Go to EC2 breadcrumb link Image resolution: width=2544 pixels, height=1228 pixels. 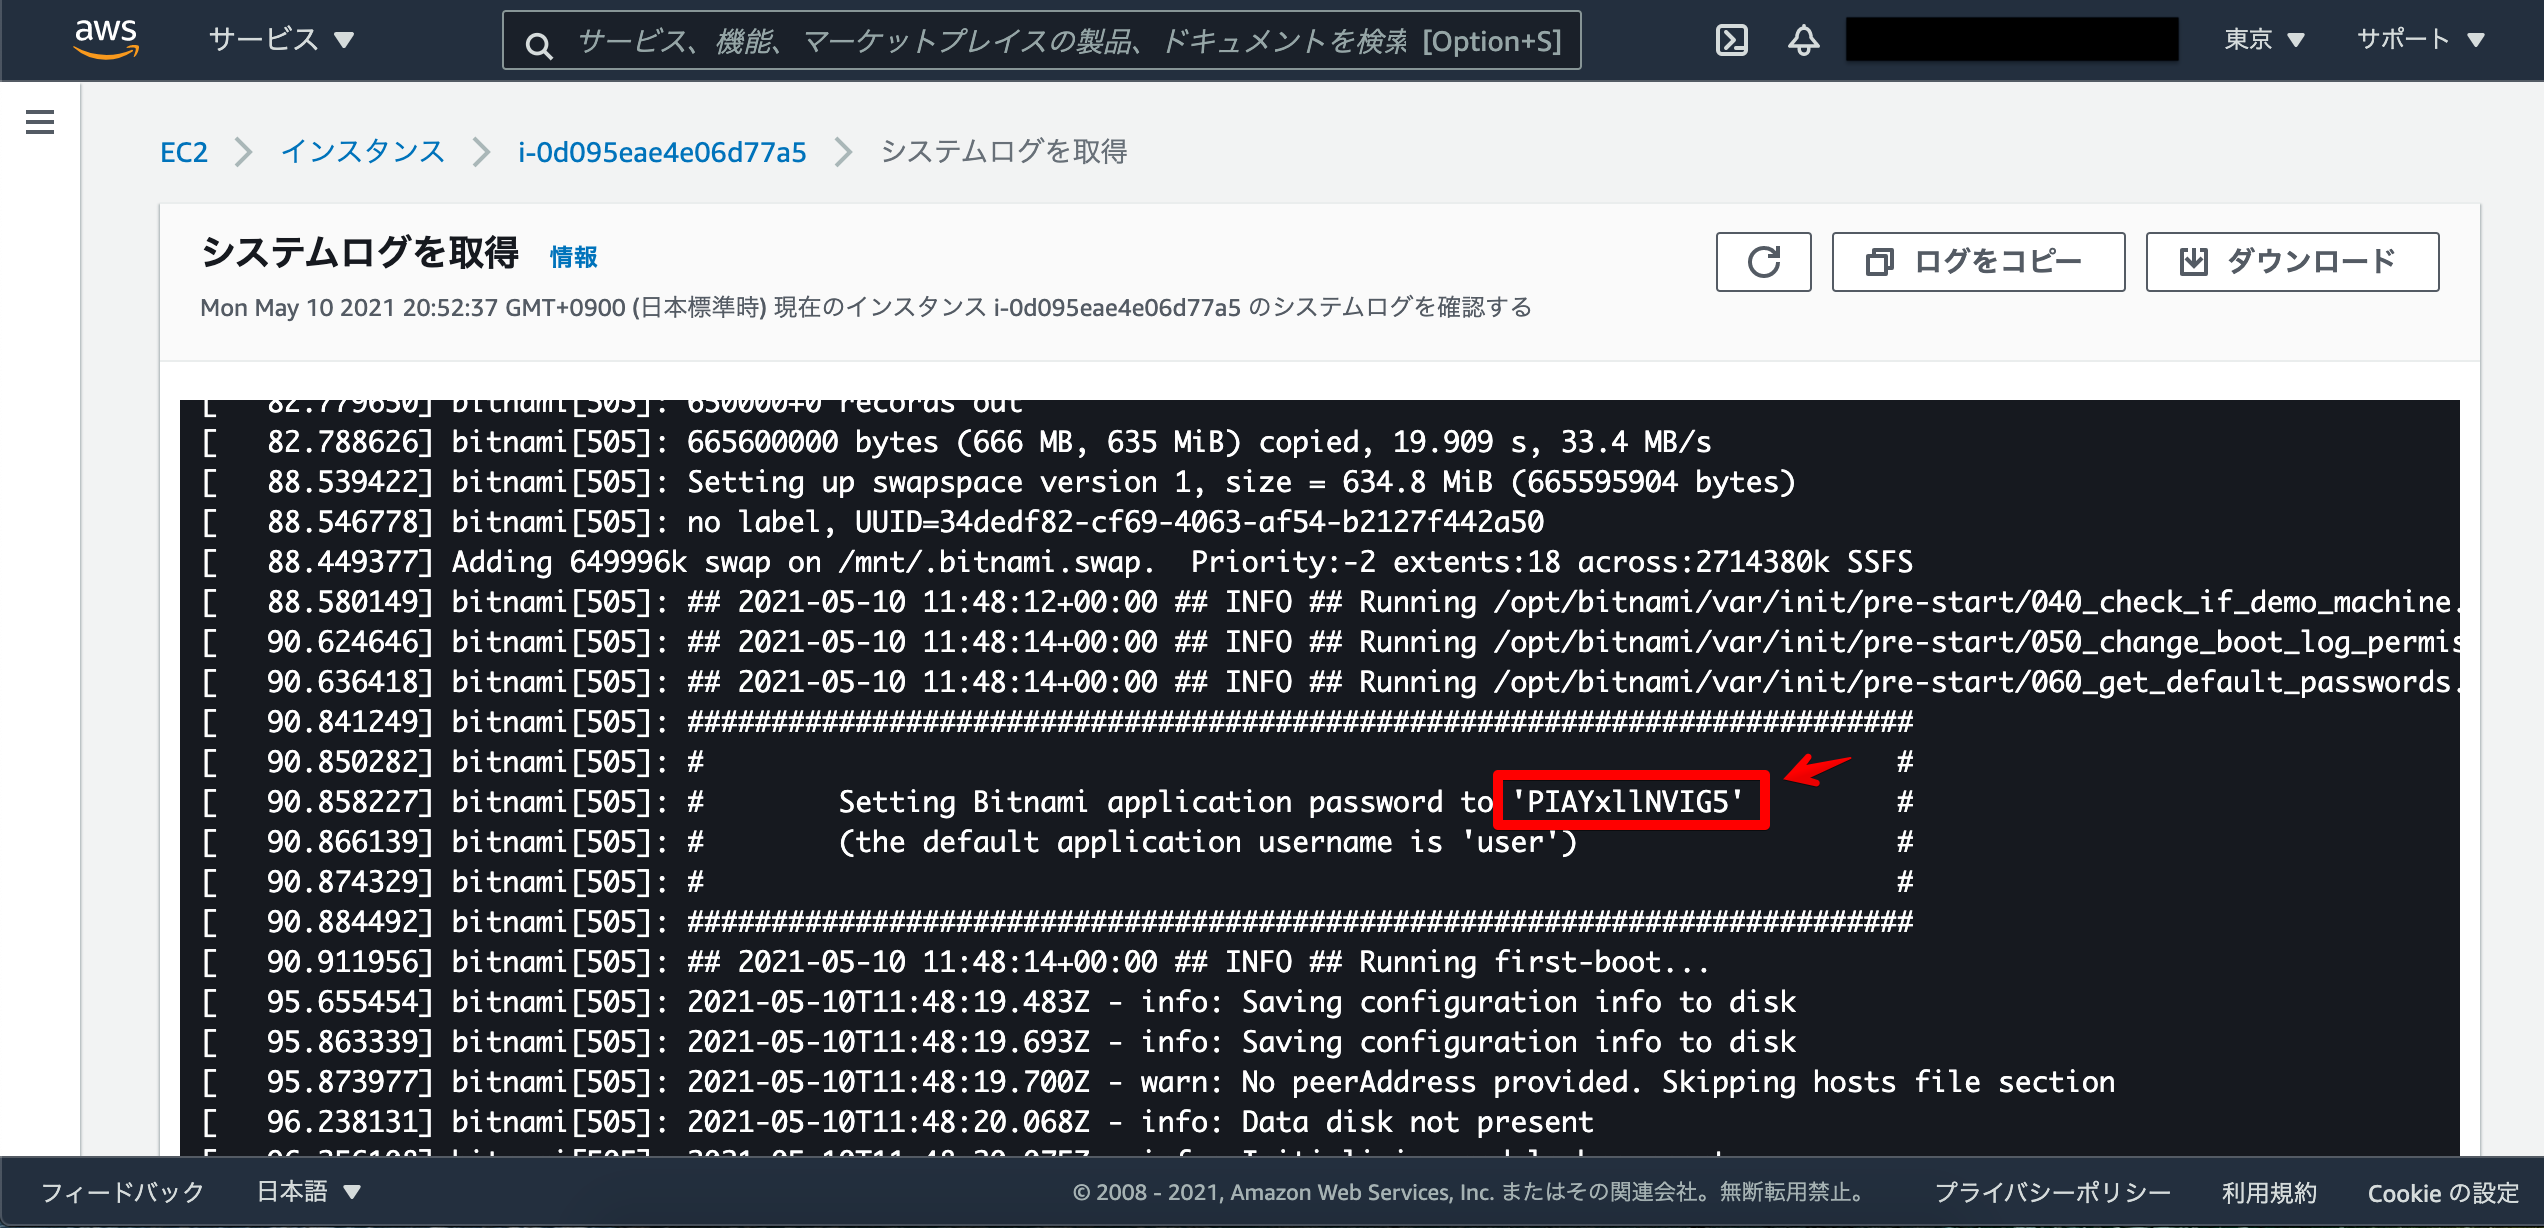point(184,152)
